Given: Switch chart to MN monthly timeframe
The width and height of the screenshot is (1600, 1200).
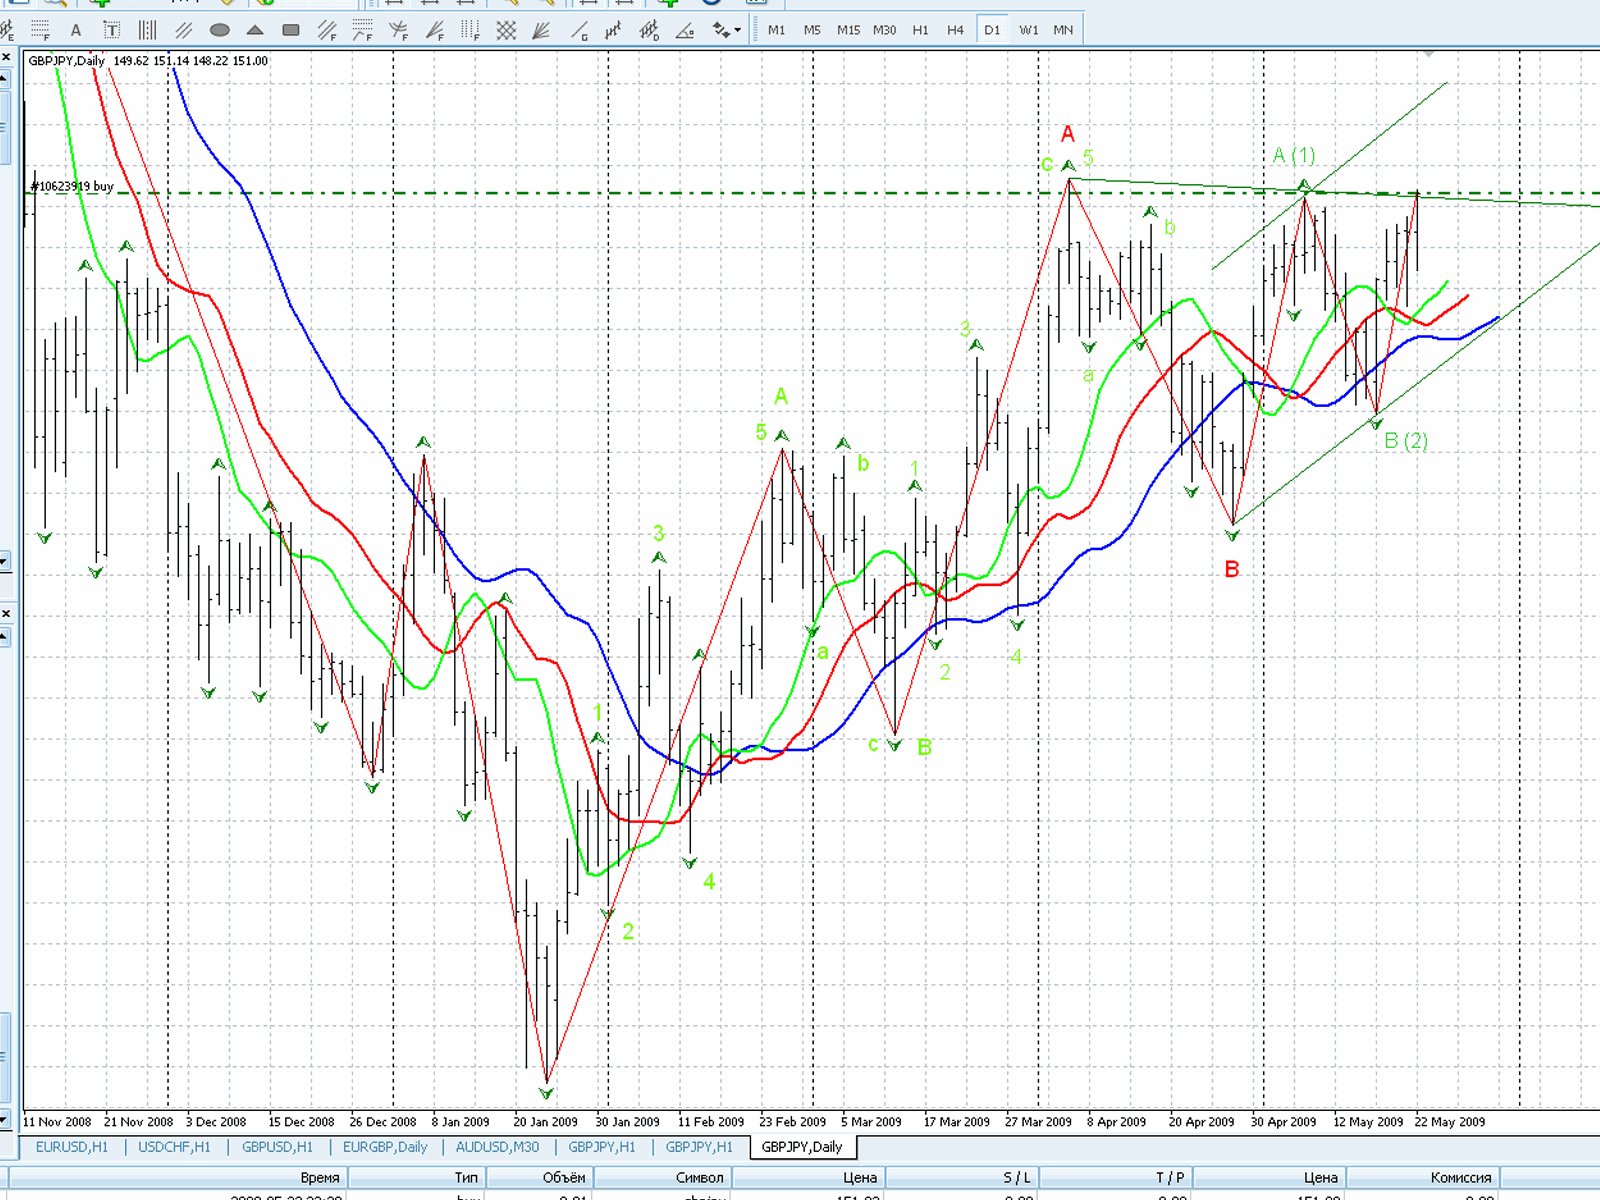Looking at the screenshot, I should (1063, 30).
